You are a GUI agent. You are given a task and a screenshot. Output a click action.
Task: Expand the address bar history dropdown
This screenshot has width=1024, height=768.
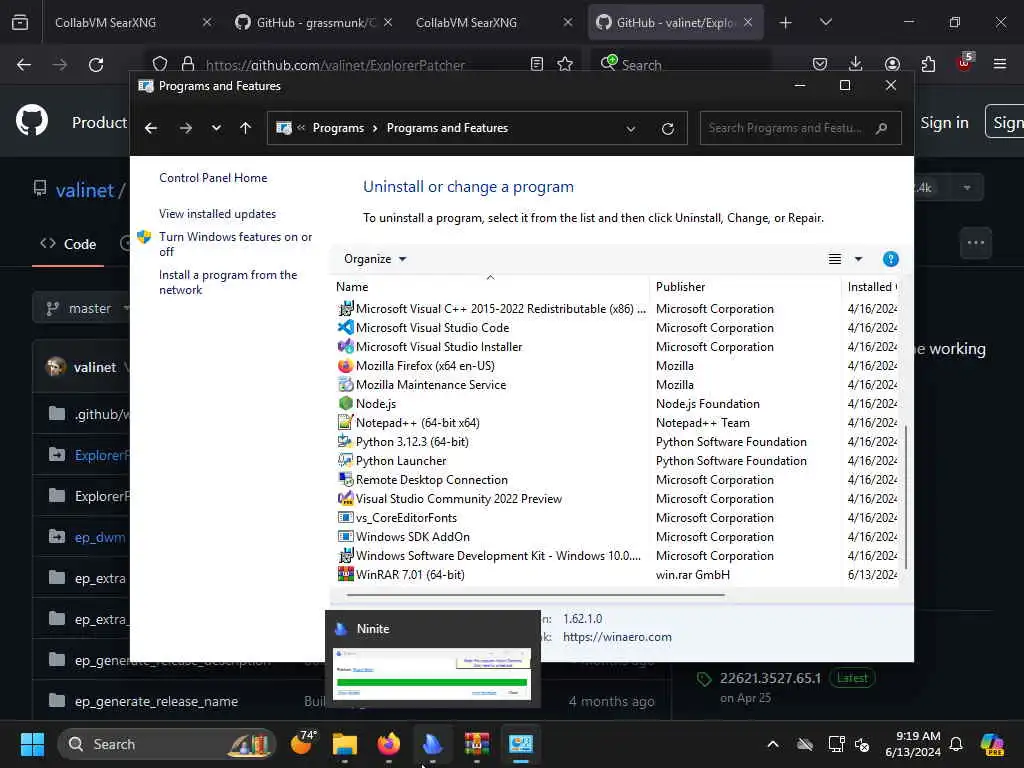631,129
